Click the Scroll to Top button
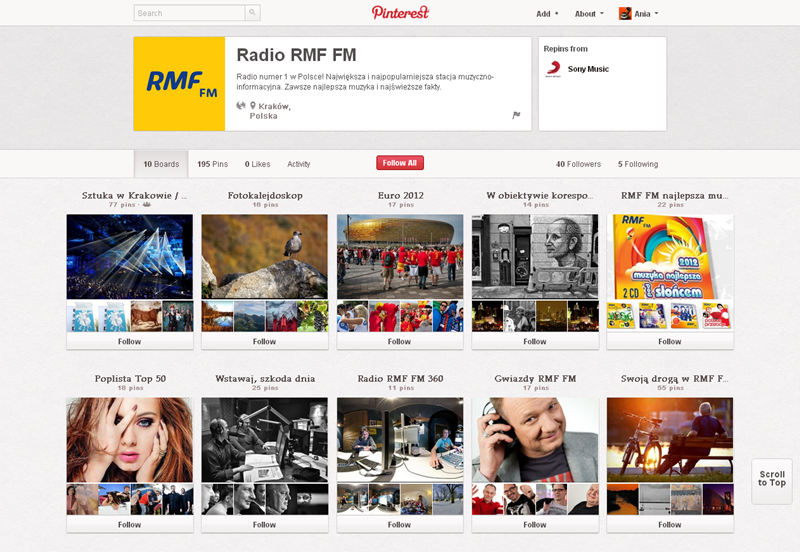 [772, 479]
